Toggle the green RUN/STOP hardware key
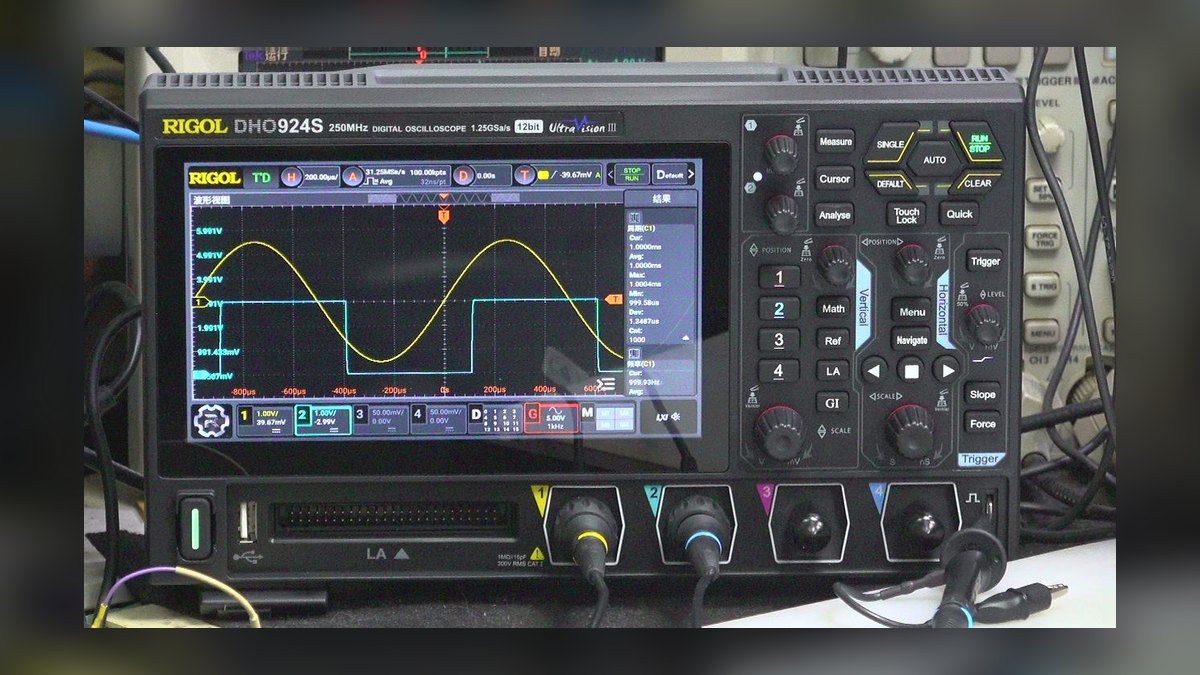The height and width of the screenshot is (675, 1200). pyautogui.click(x=979, y=143)
